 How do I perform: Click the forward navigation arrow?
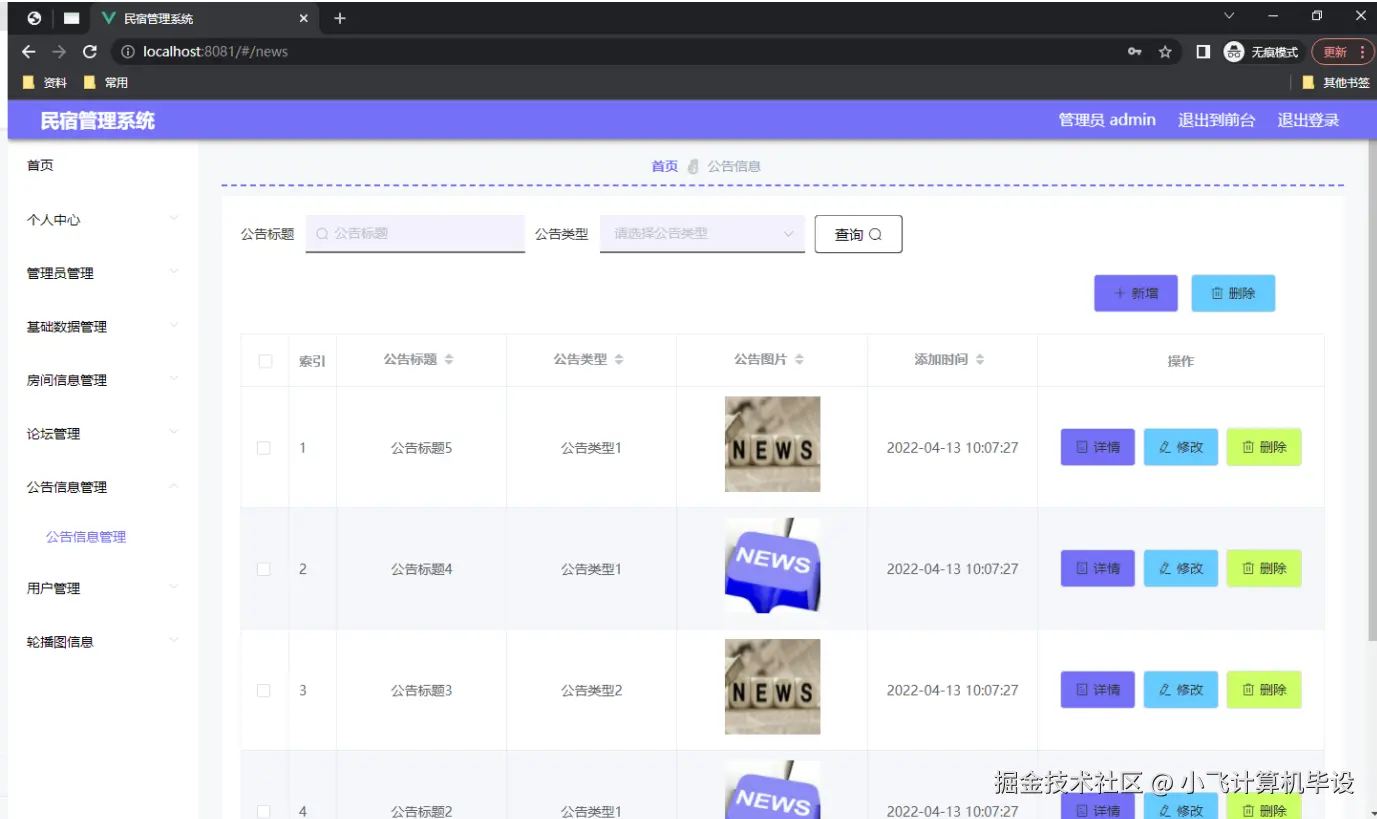point(59,52)
